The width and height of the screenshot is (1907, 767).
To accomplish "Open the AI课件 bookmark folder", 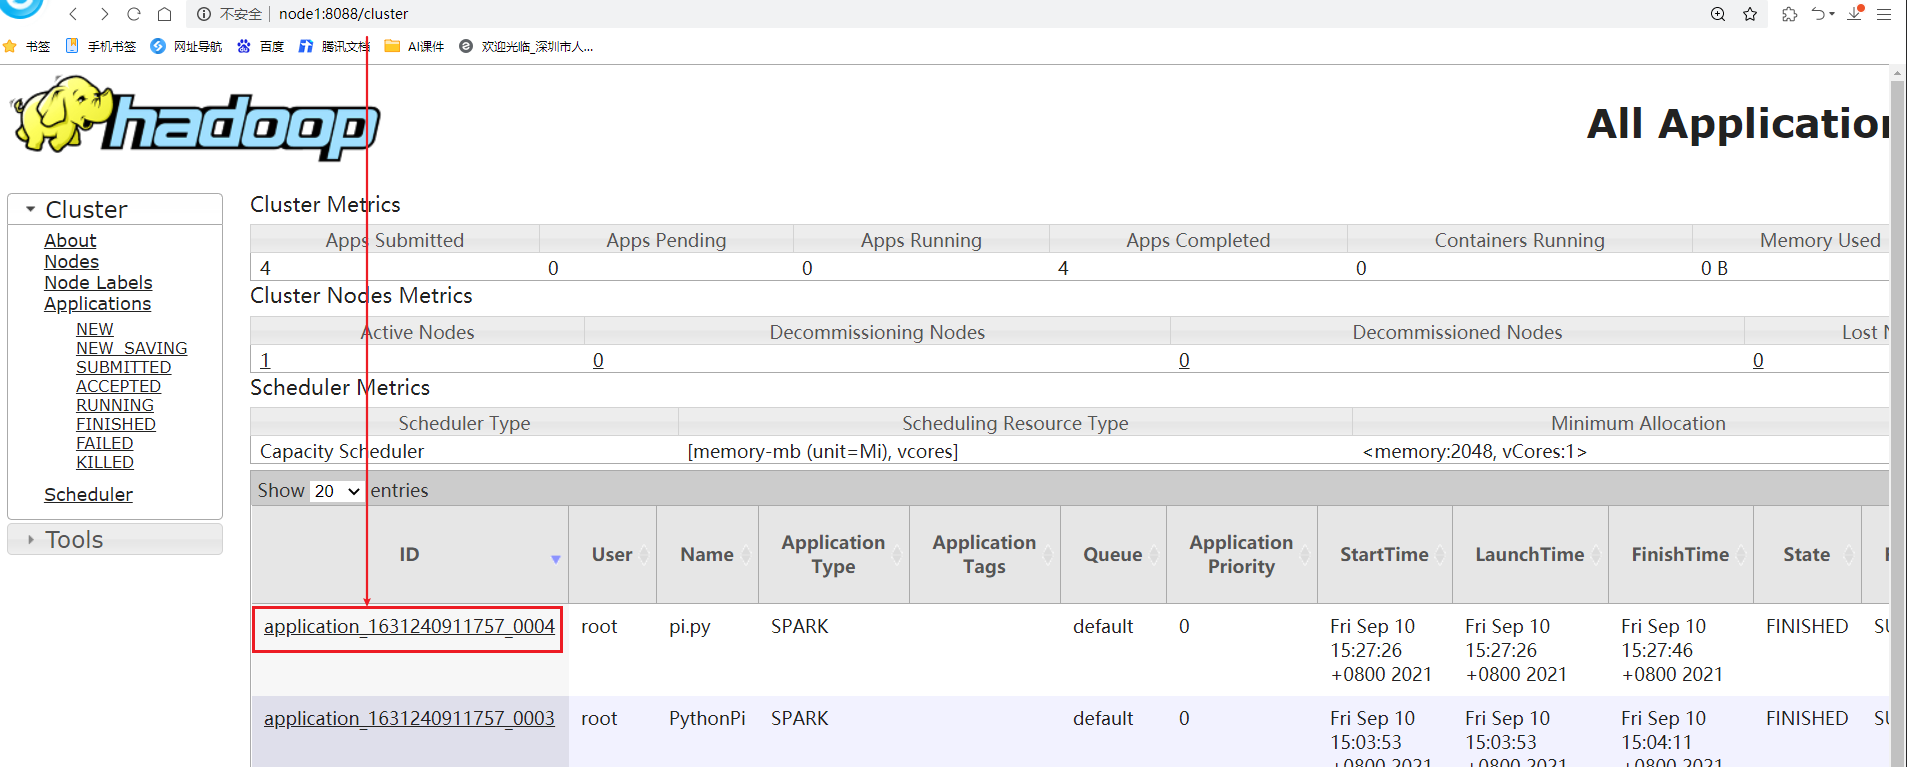I will tap(414, 46).
